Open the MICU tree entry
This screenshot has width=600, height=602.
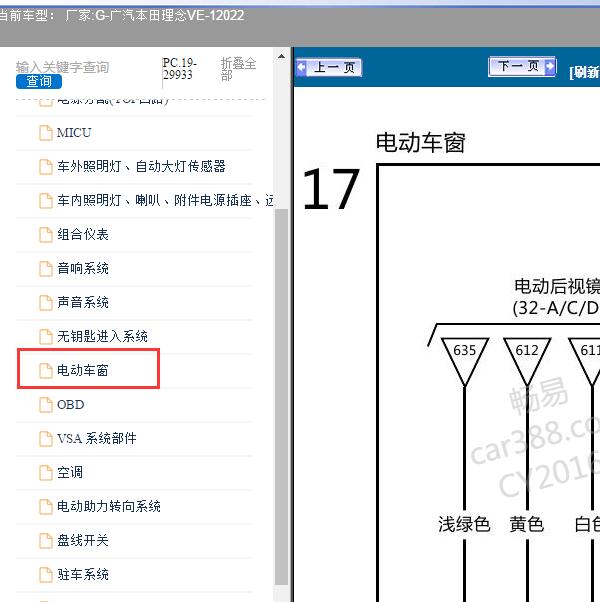coord(74,133)
